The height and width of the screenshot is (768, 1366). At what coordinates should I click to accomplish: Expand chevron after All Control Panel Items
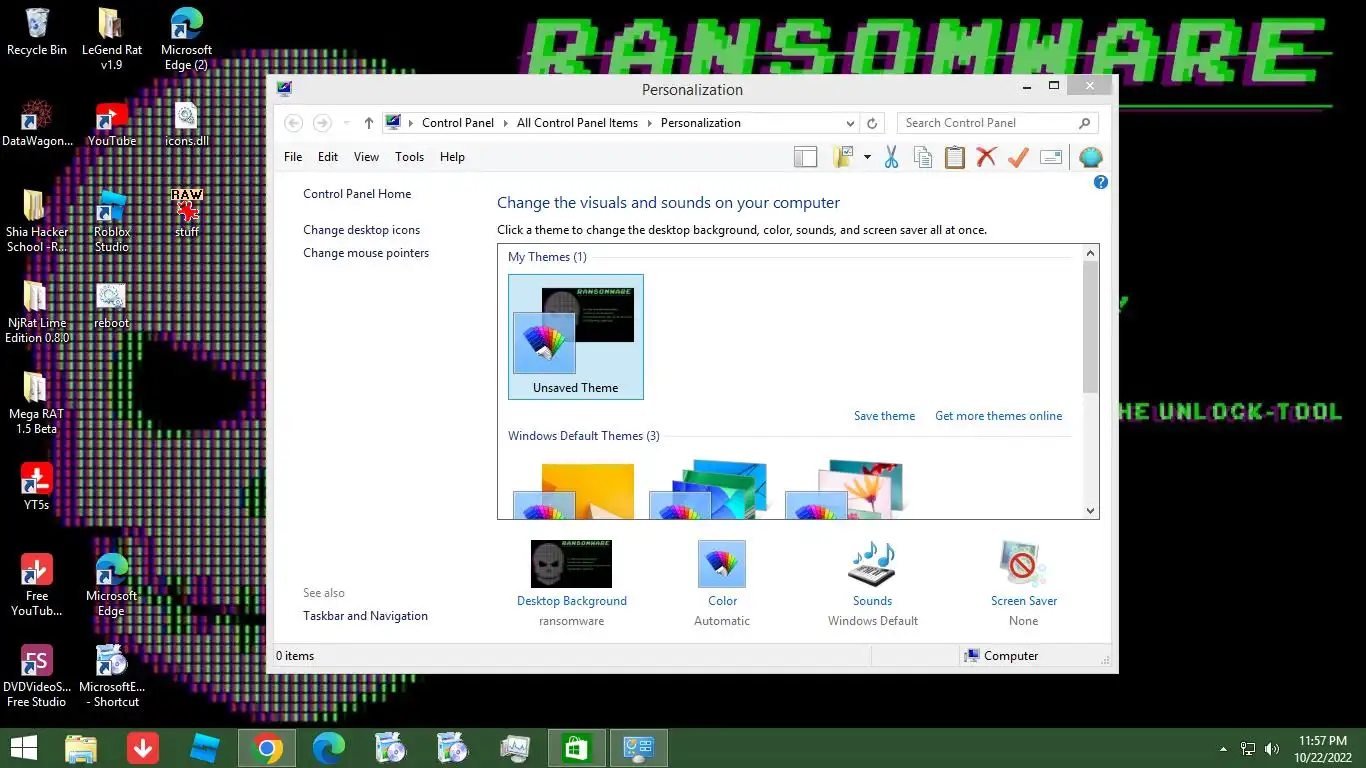(649, 123)
